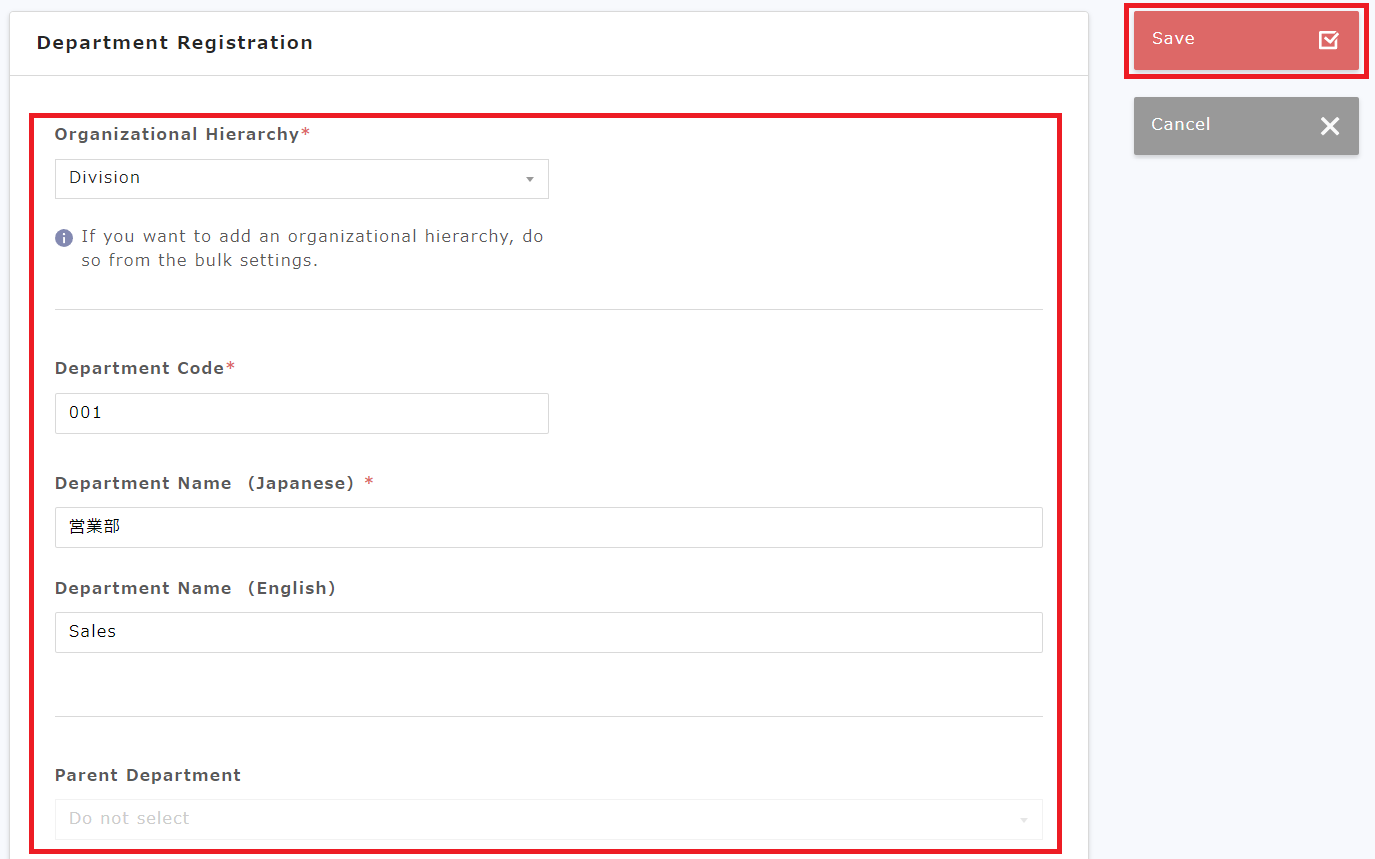
Task: Click the Department Name (English) label
Action: click(x=195, y=588)
